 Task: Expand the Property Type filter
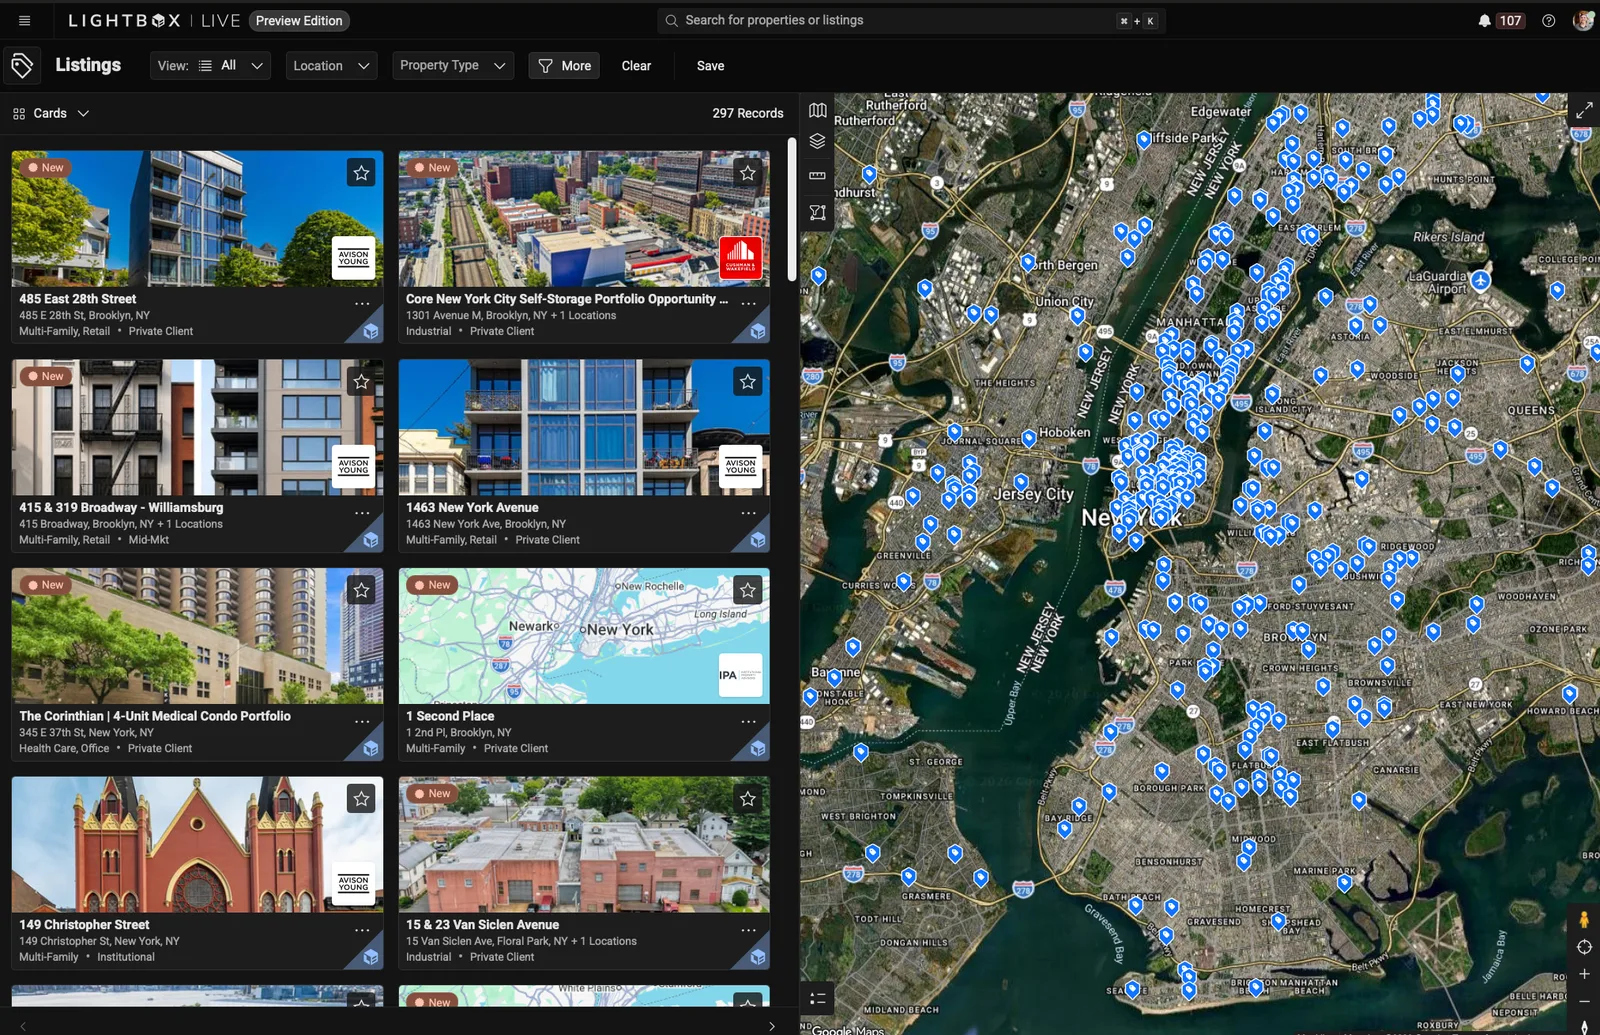453,66
